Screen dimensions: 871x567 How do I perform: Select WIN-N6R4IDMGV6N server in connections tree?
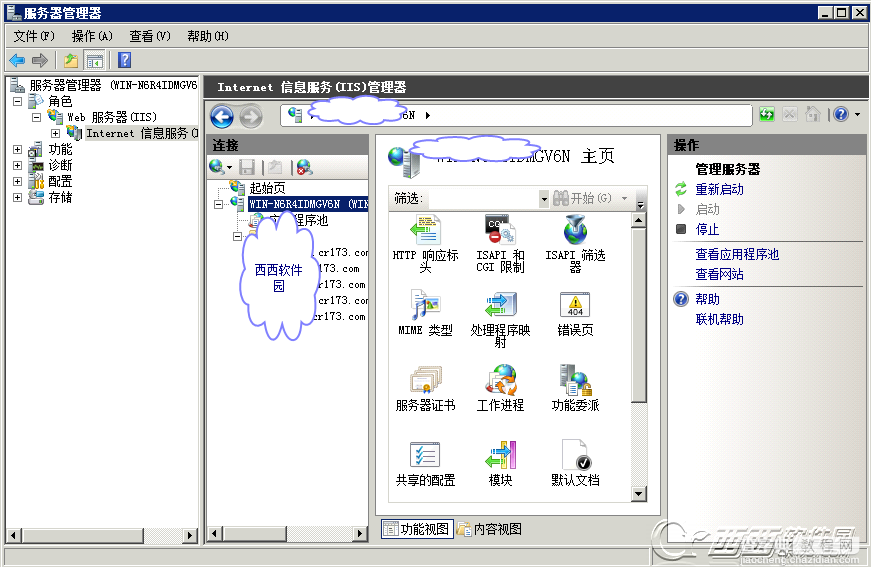308,204
